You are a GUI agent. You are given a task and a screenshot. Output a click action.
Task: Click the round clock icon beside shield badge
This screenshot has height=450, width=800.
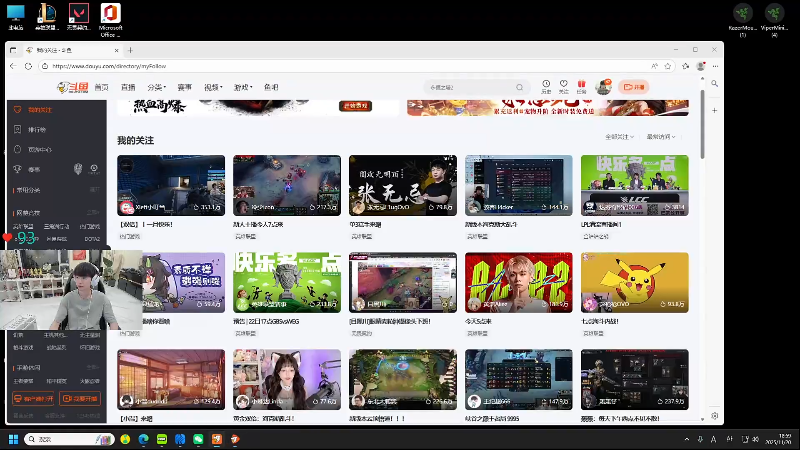[94, 169]
